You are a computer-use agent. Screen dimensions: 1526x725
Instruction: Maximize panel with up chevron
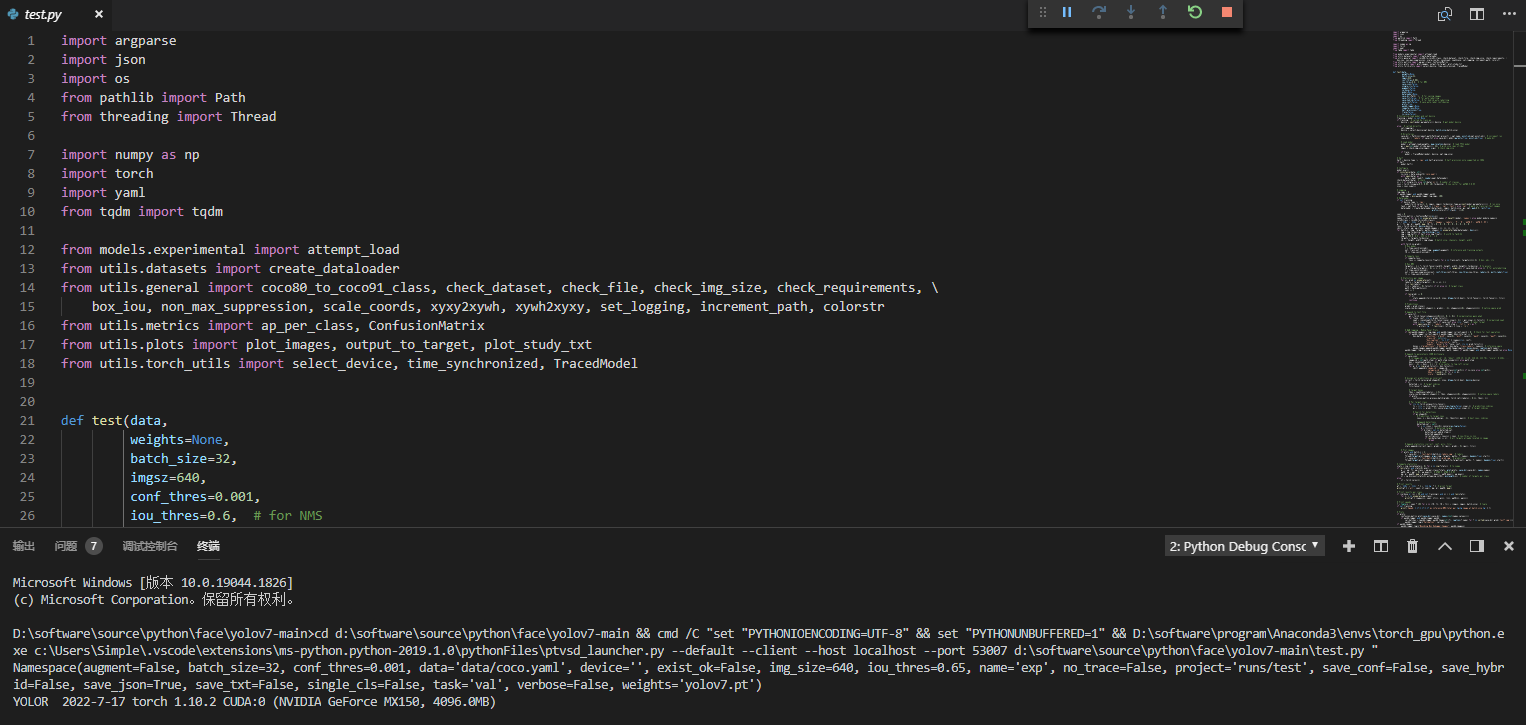[x=1445, y=546]
